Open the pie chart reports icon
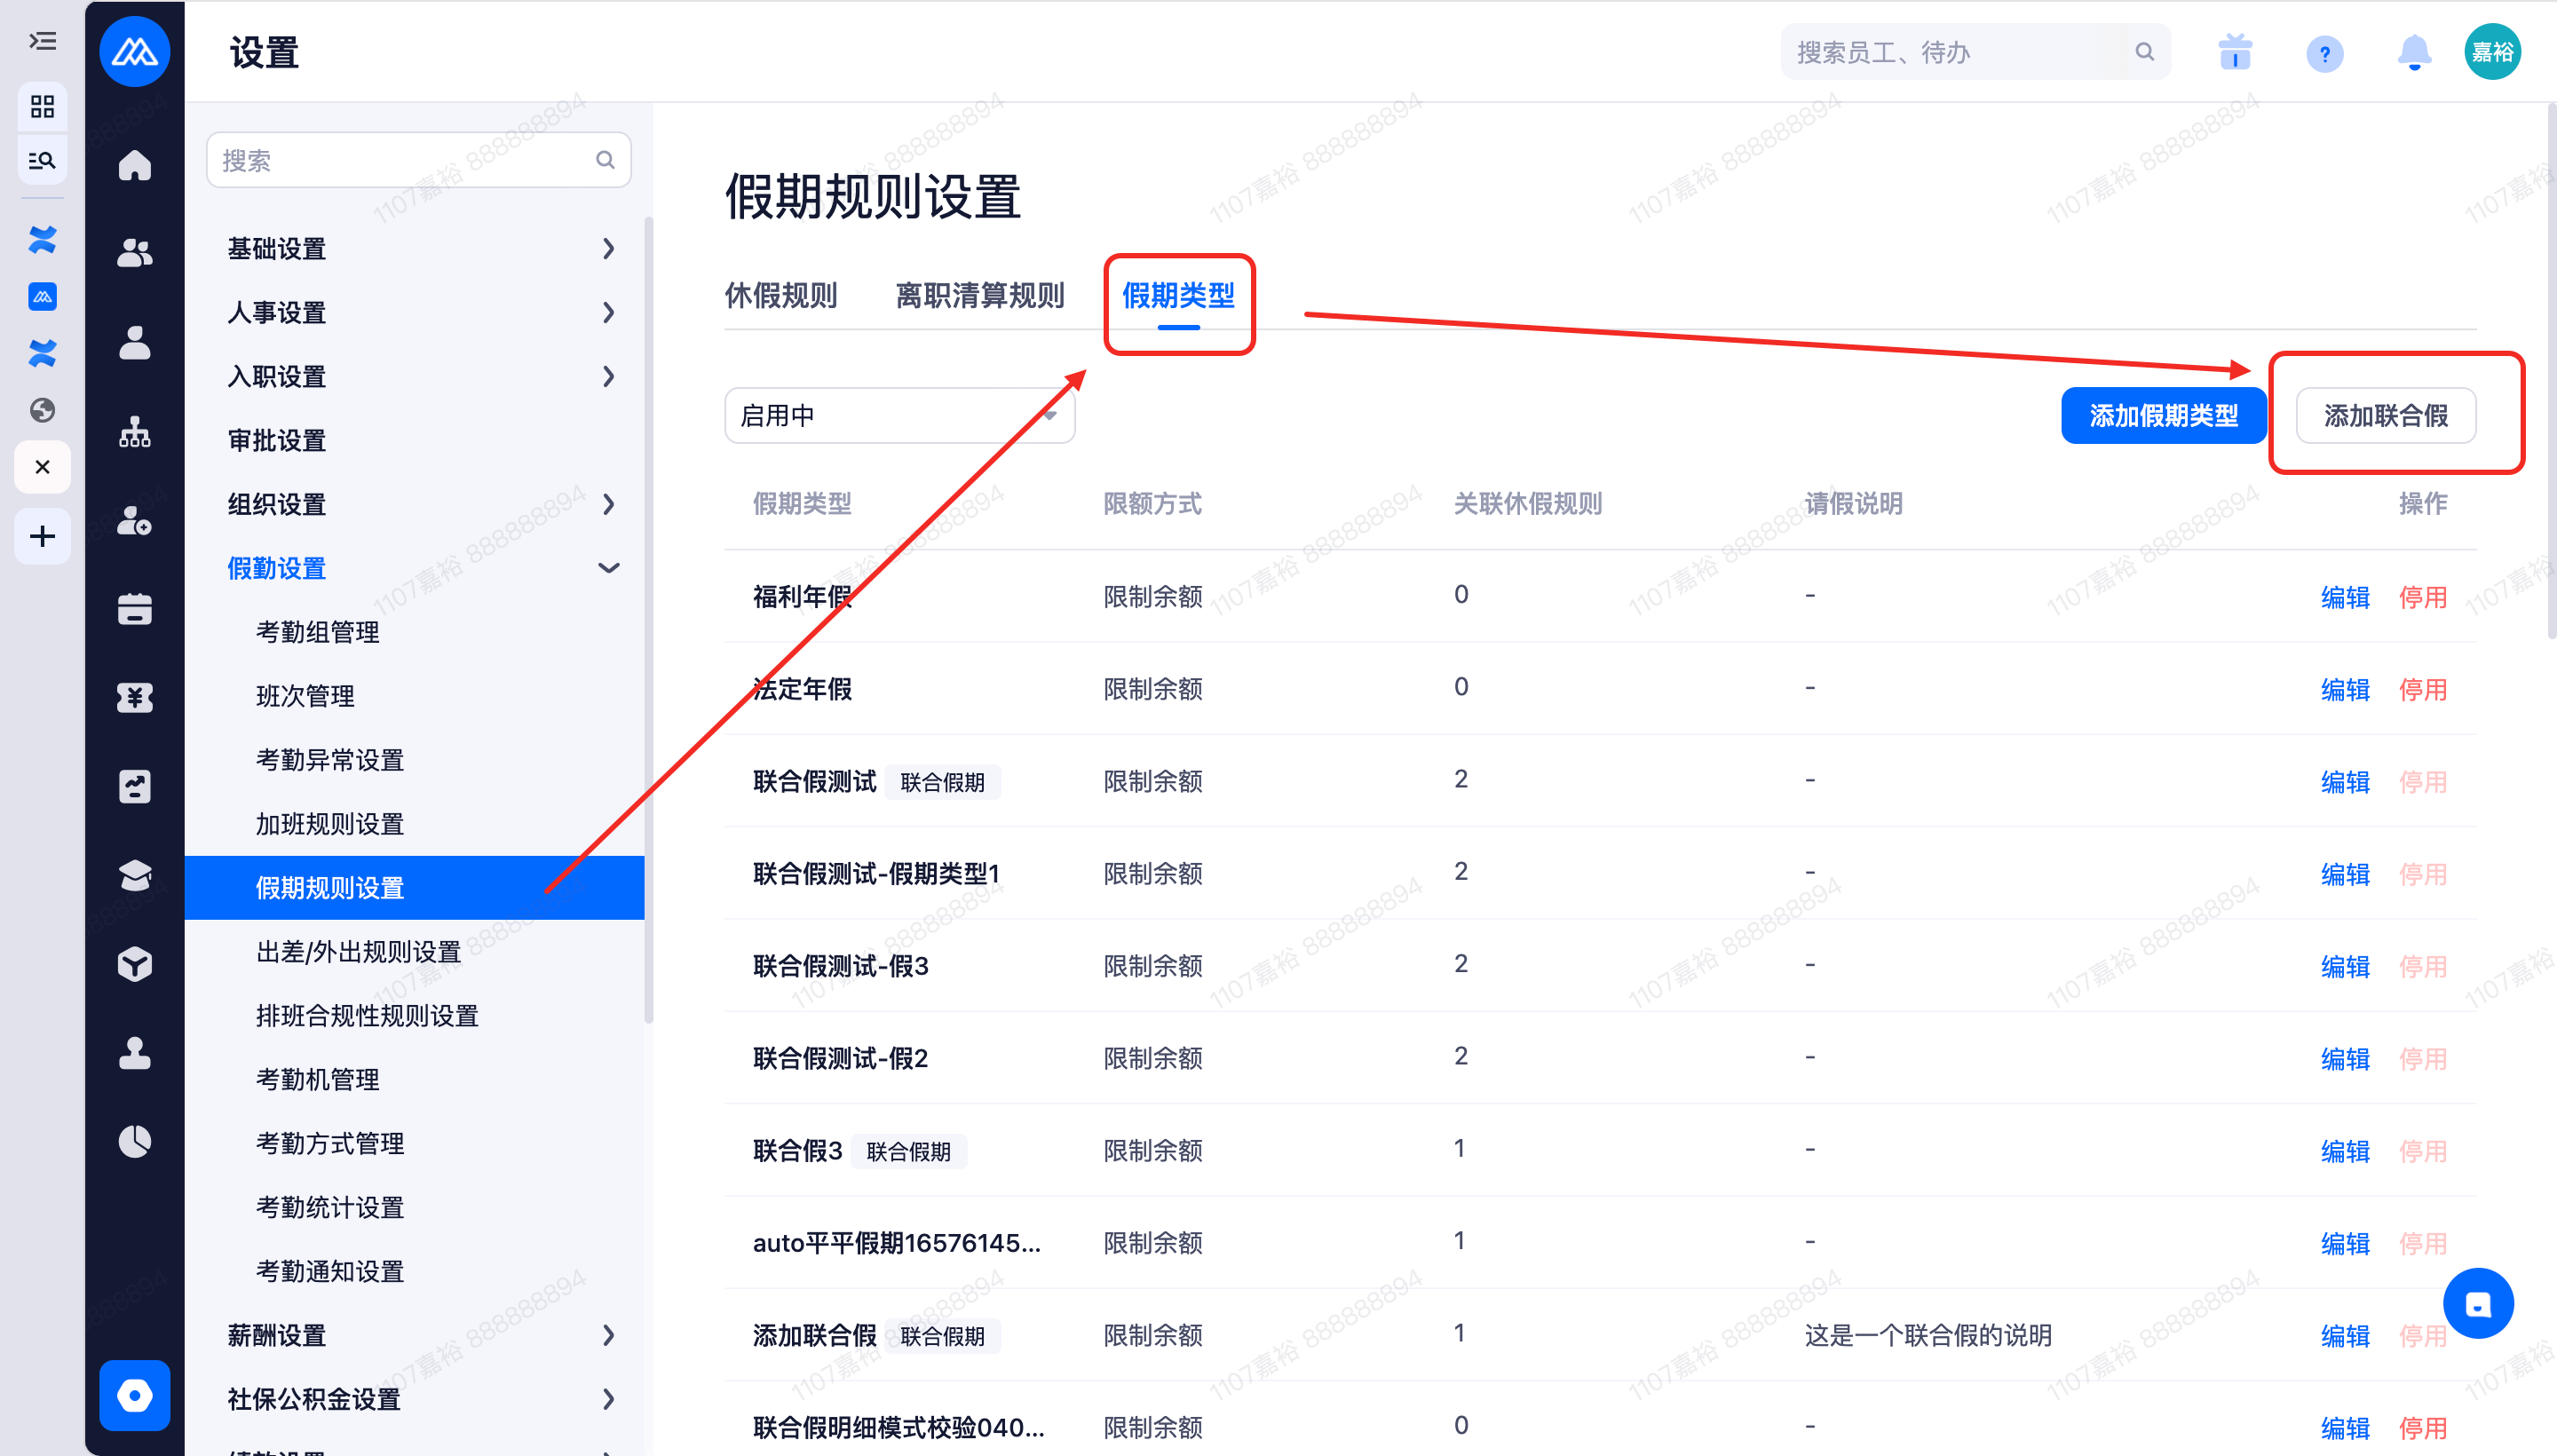The image size is (2557, 1456). (x=134, y=1140)
